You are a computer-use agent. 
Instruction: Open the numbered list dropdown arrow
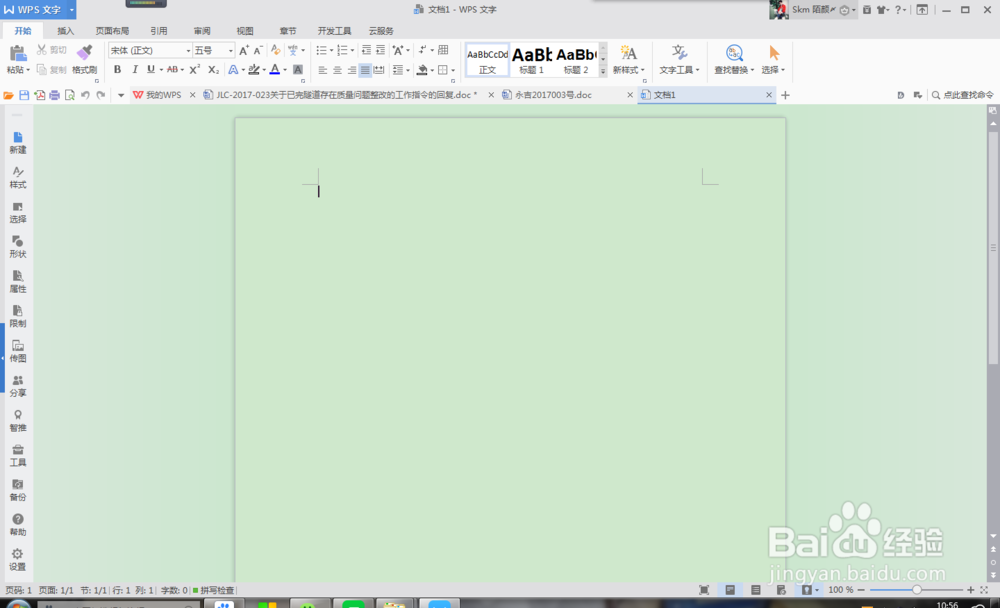352,50
